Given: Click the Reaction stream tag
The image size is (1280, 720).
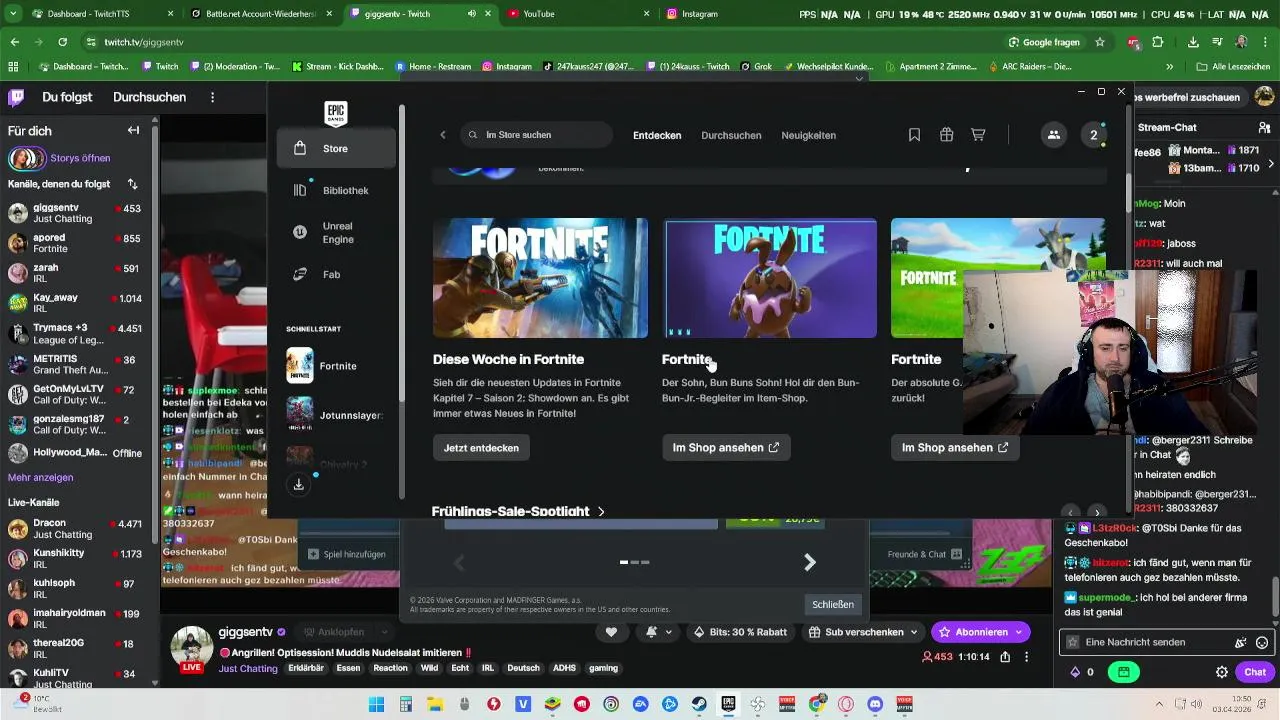Looking at the screenshot, I should click(x=391, y=668).
